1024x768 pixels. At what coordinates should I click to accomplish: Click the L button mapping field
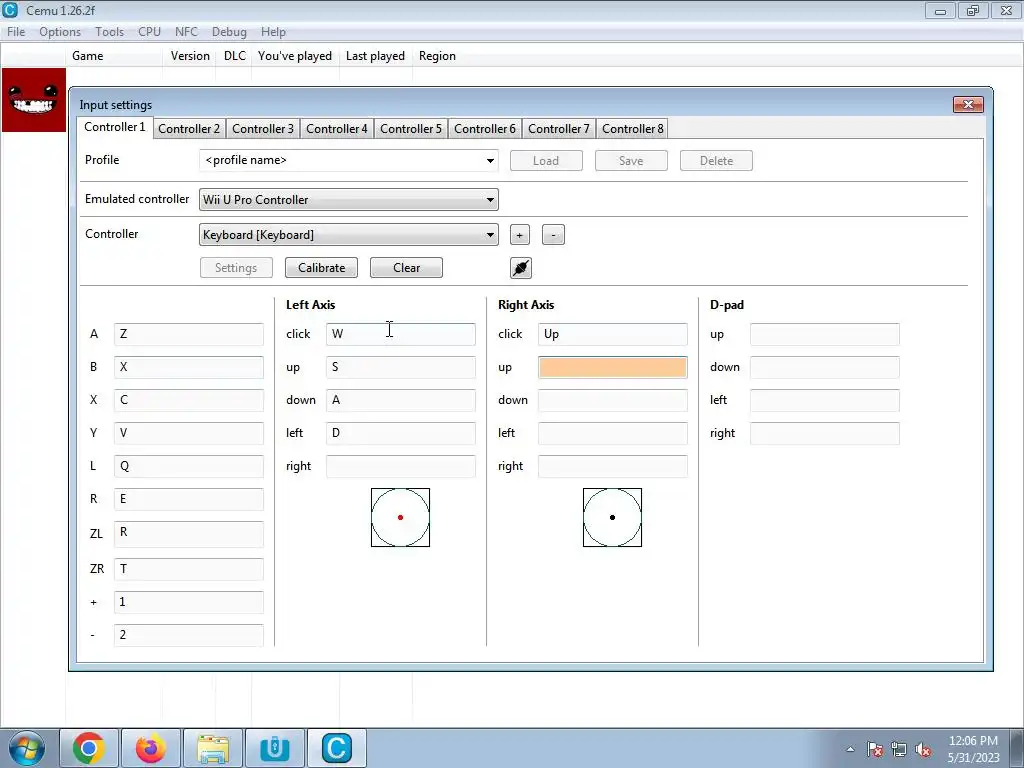(189, 466)
